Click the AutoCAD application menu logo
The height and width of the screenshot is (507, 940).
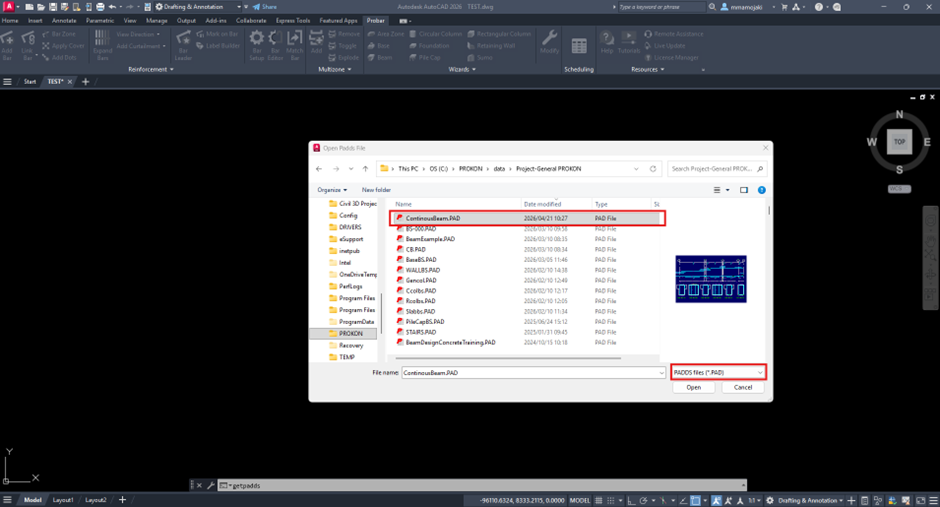tap(8, 7)
